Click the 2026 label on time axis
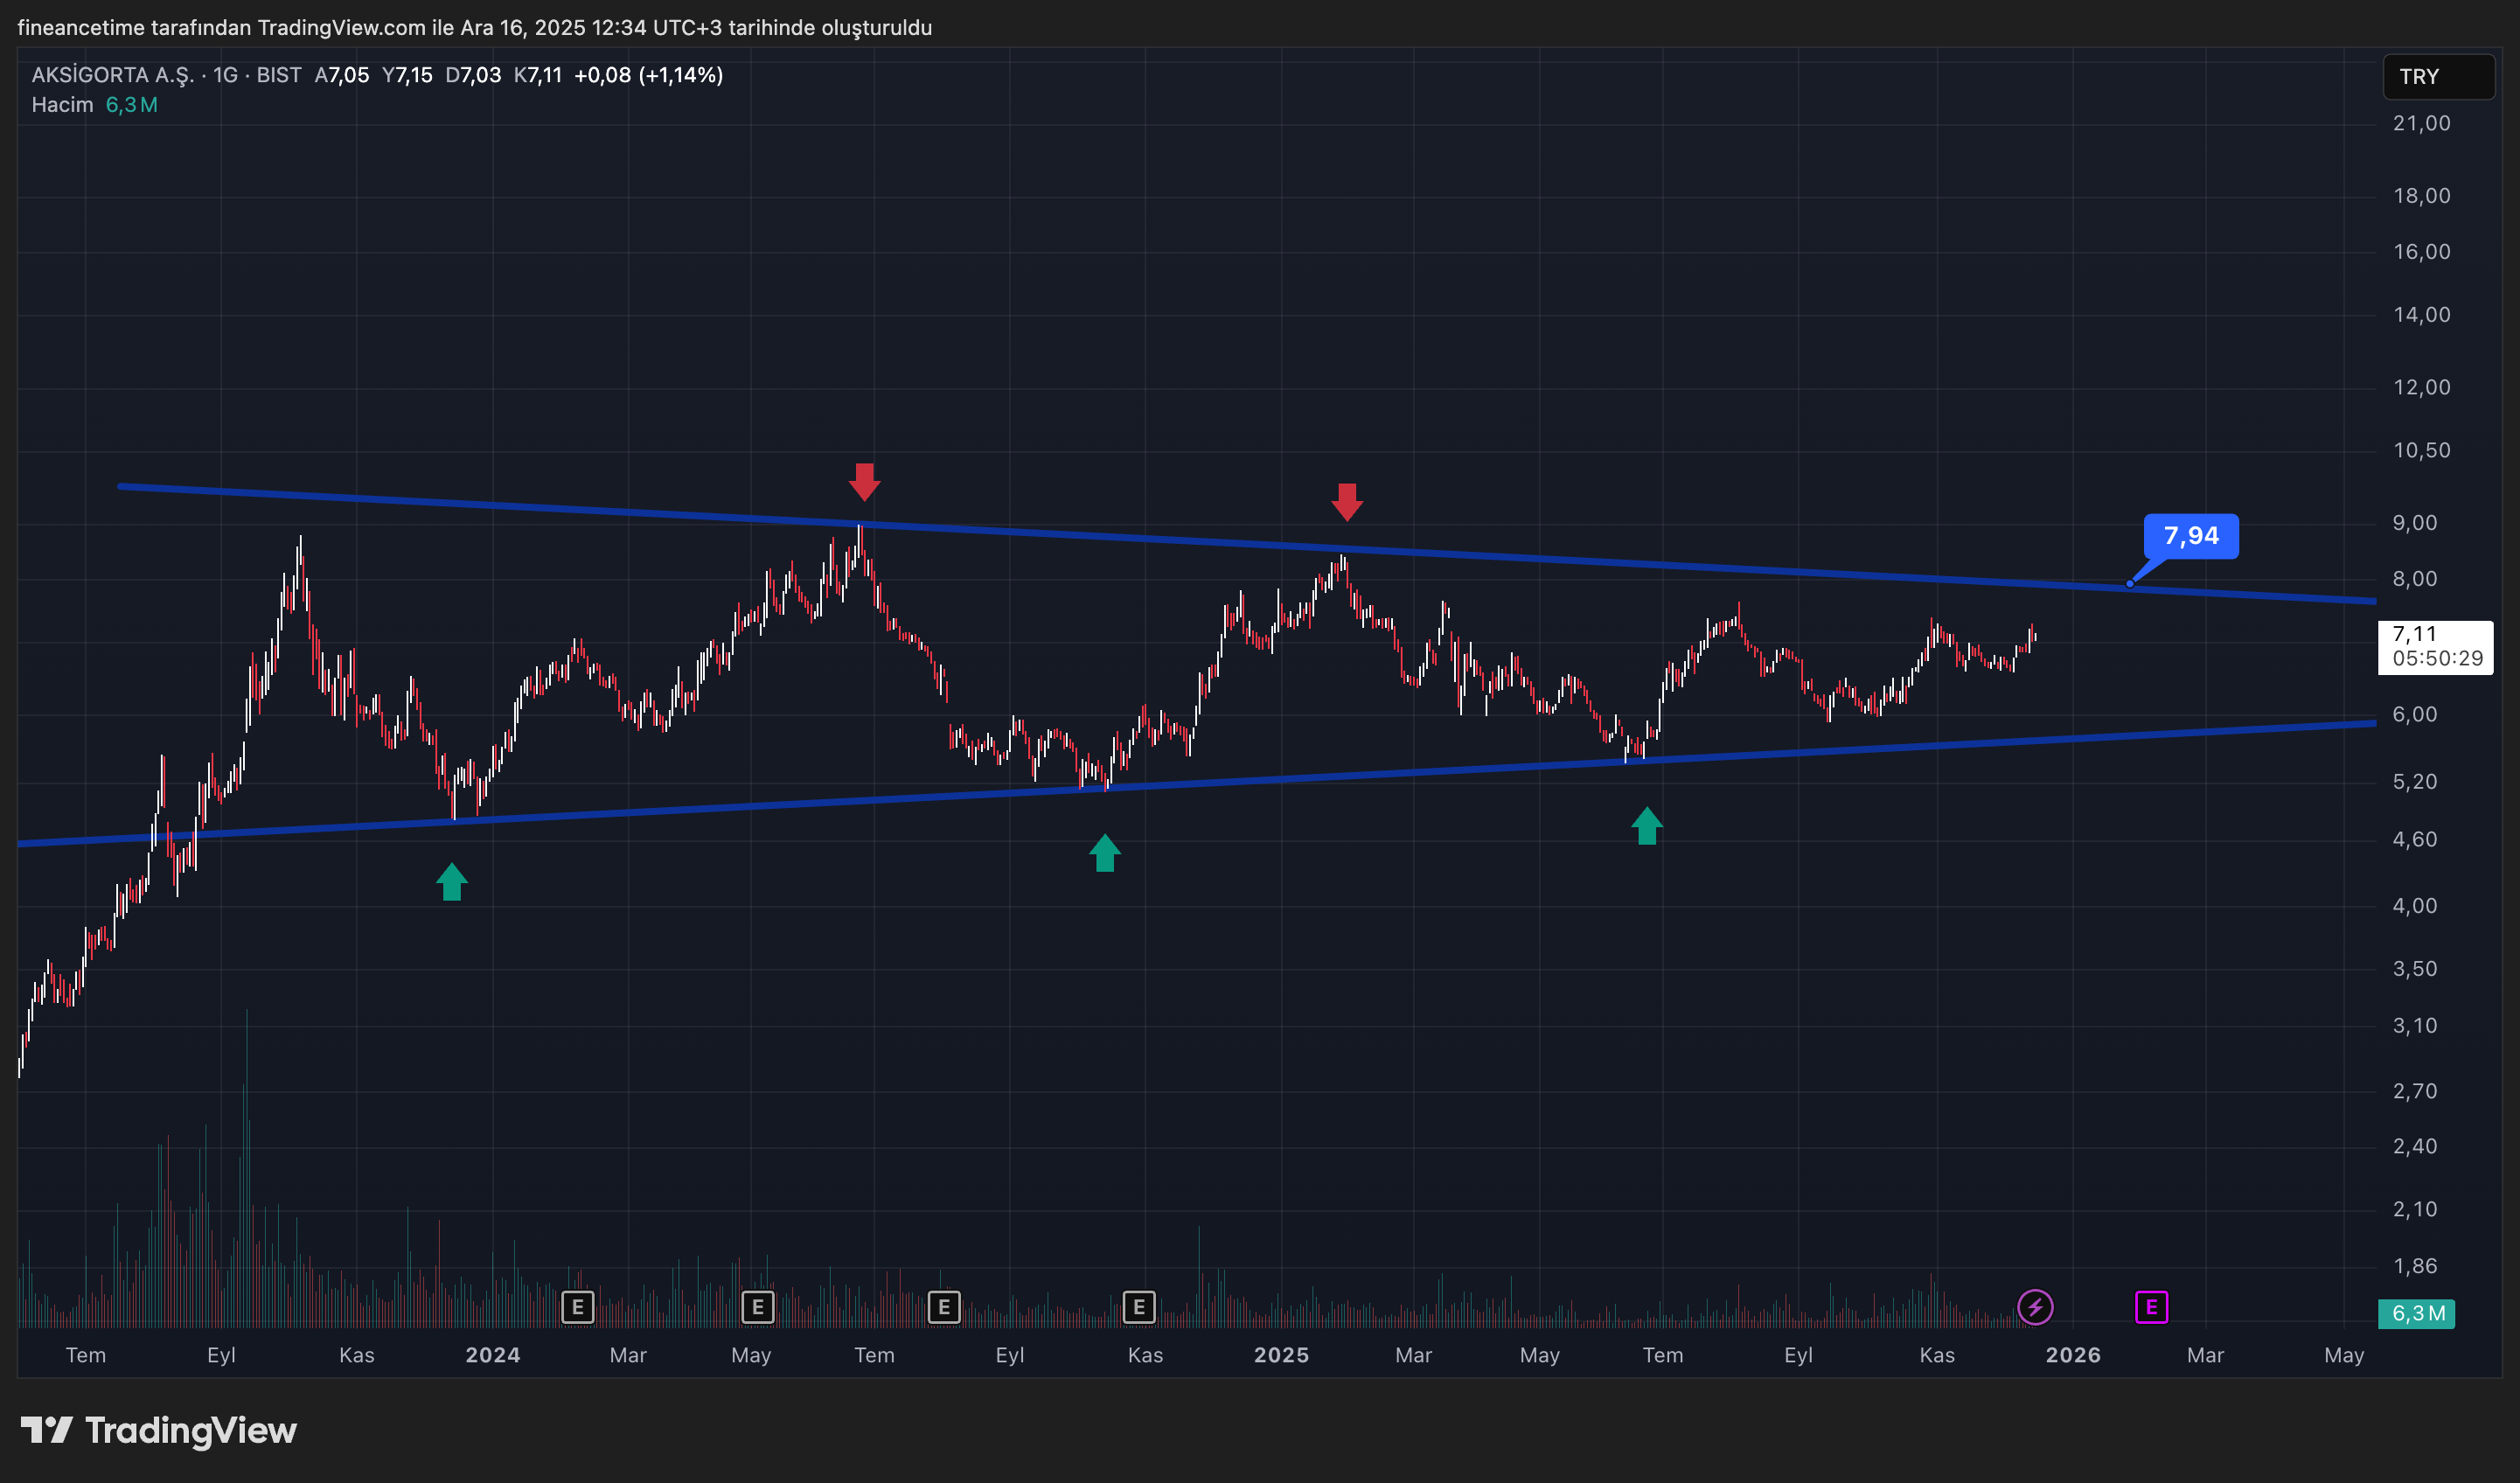This screenshot has width=2520, height=1483. point(2072,1355)
